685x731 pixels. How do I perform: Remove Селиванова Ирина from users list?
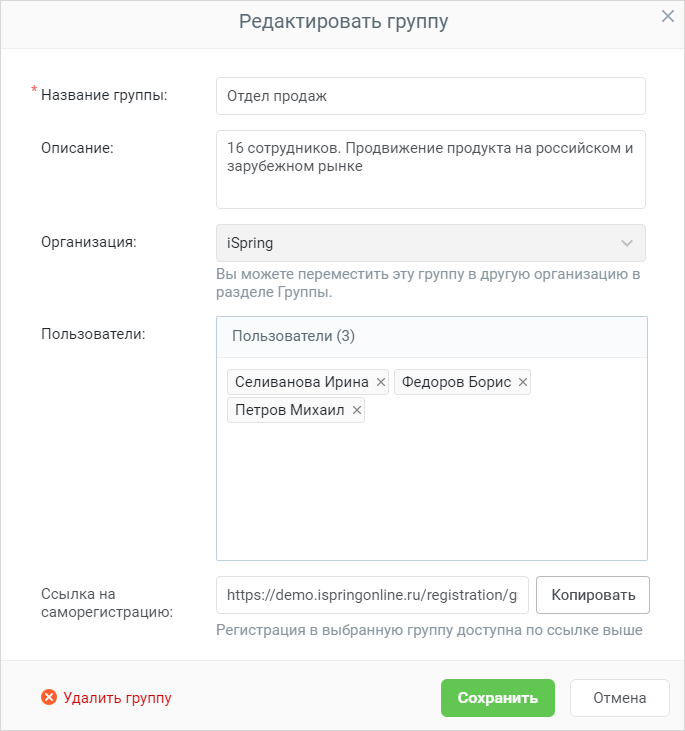[x=381, y=382]
